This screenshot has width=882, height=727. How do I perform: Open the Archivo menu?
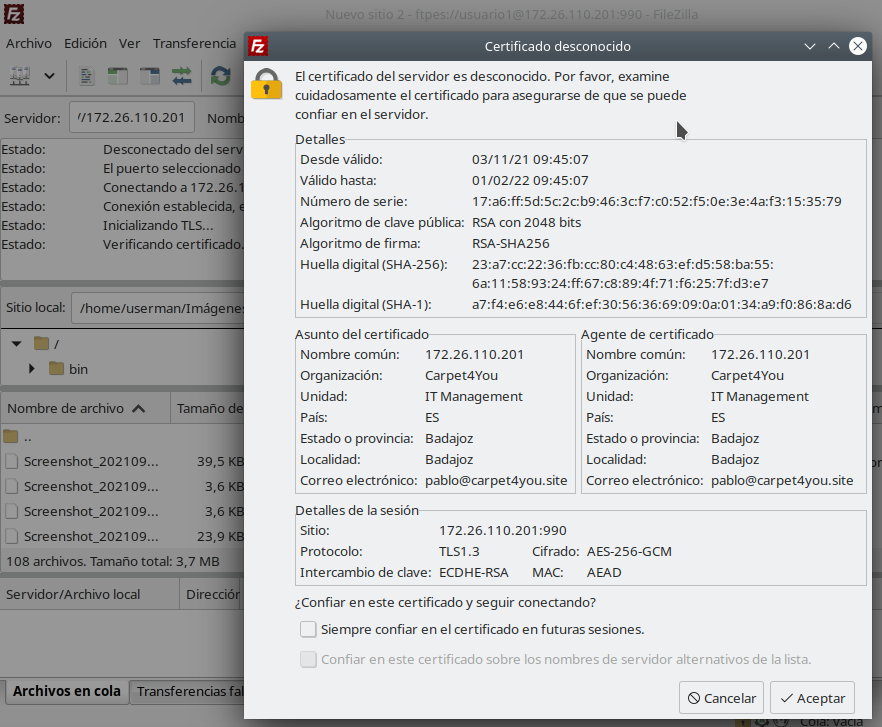[29, 43]
